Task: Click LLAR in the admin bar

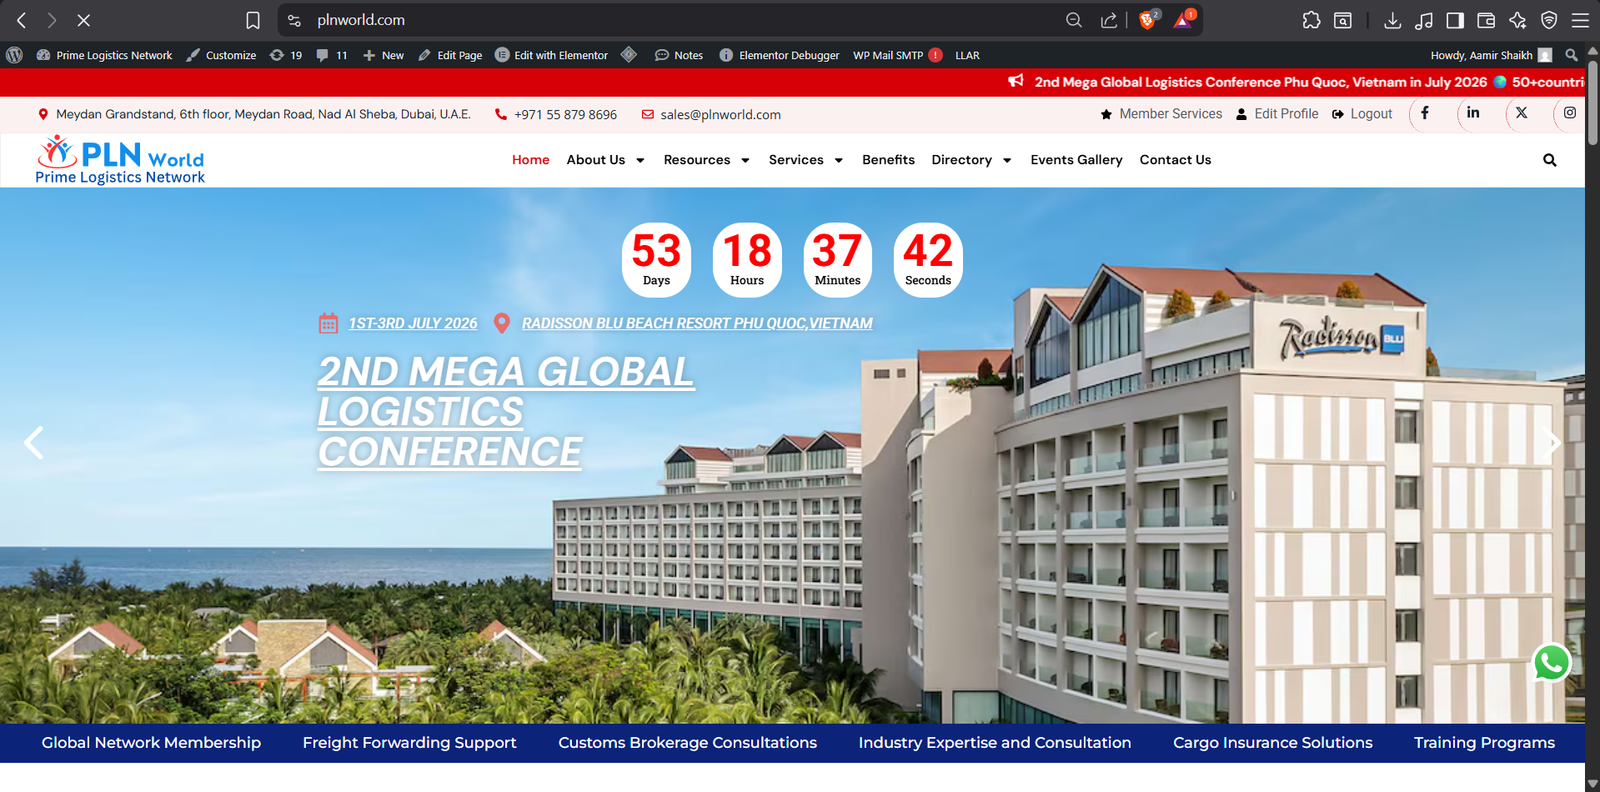Action: point(967,55)
